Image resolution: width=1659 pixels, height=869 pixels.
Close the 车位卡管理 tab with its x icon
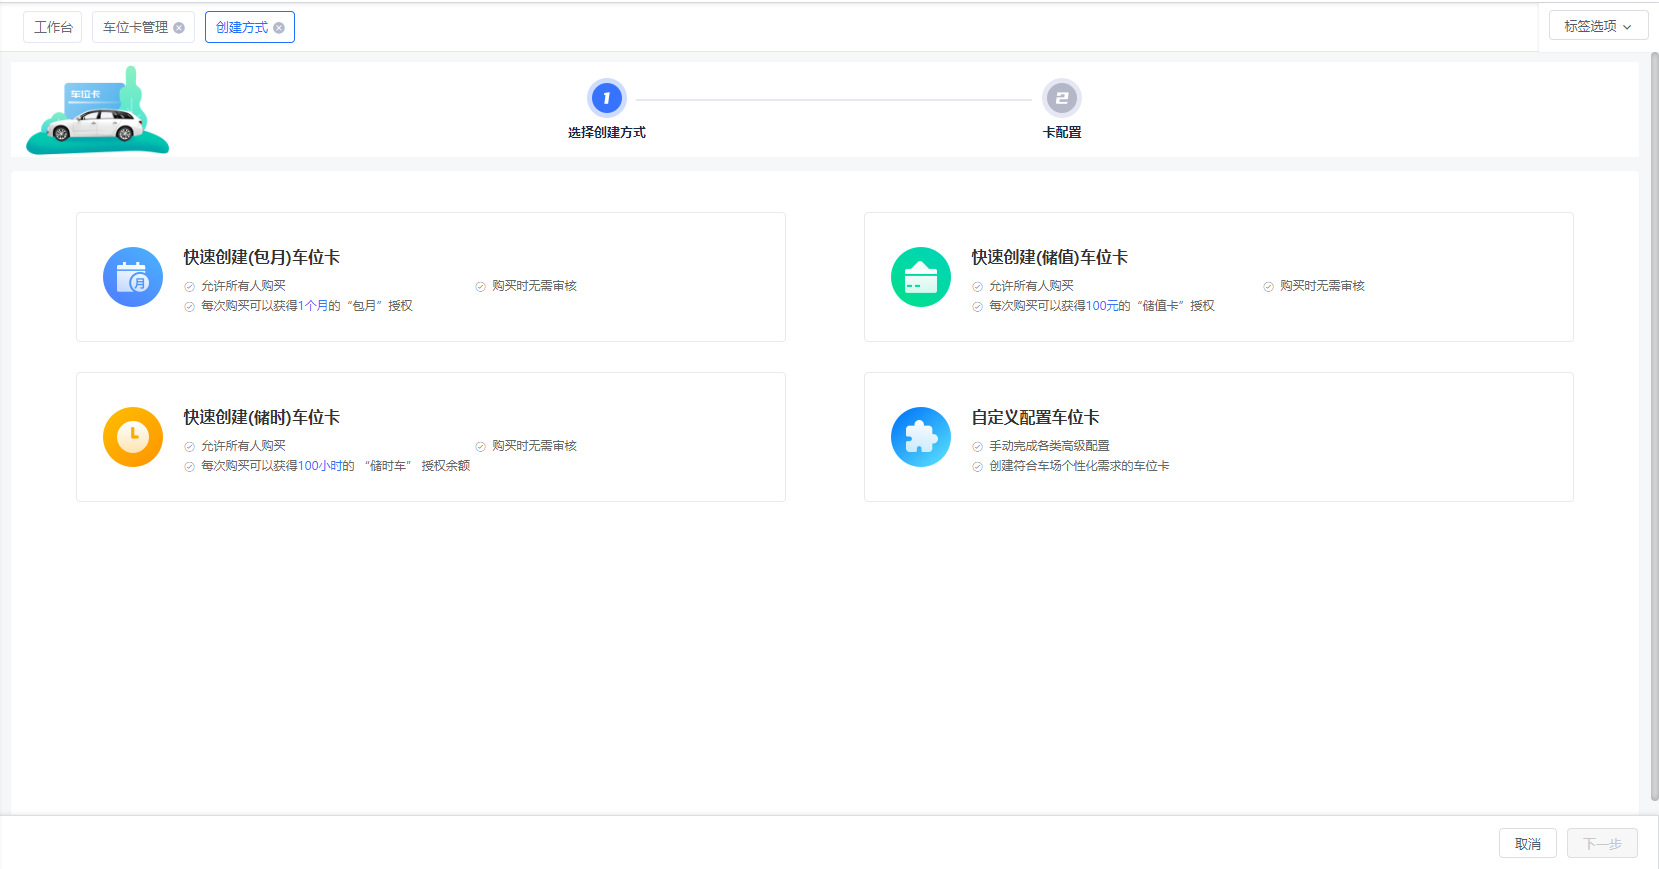pyautogui.click(x=179, y=28)
